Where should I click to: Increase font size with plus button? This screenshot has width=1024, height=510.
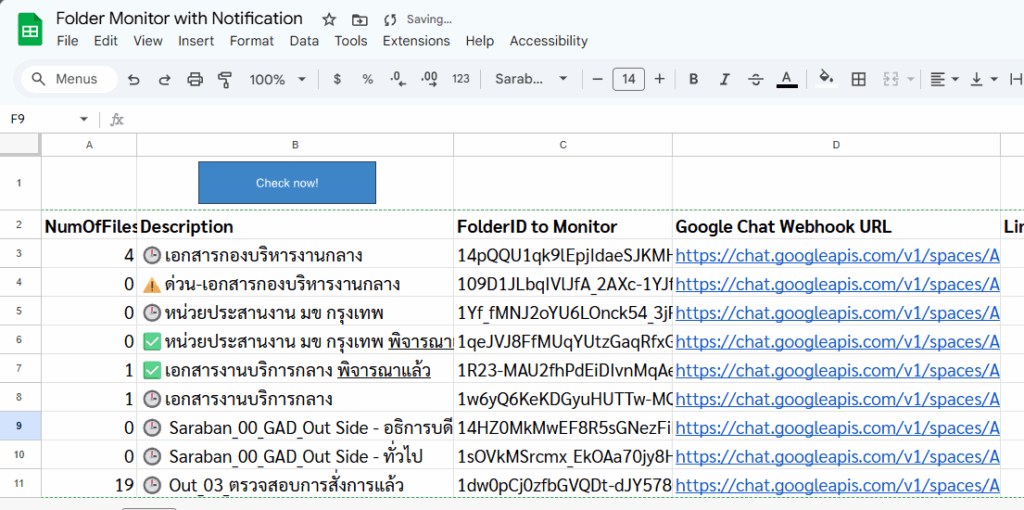click(660, 79)
